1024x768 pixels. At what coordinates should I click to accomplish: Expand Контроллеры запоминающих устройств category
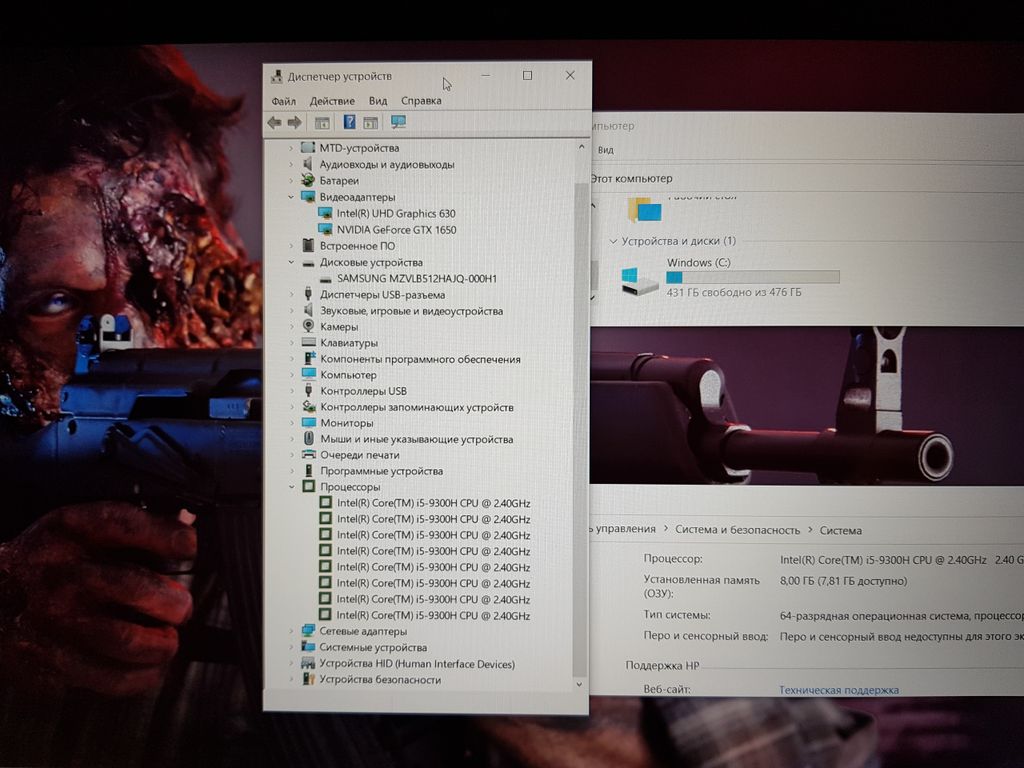click(x=291, y=407)
